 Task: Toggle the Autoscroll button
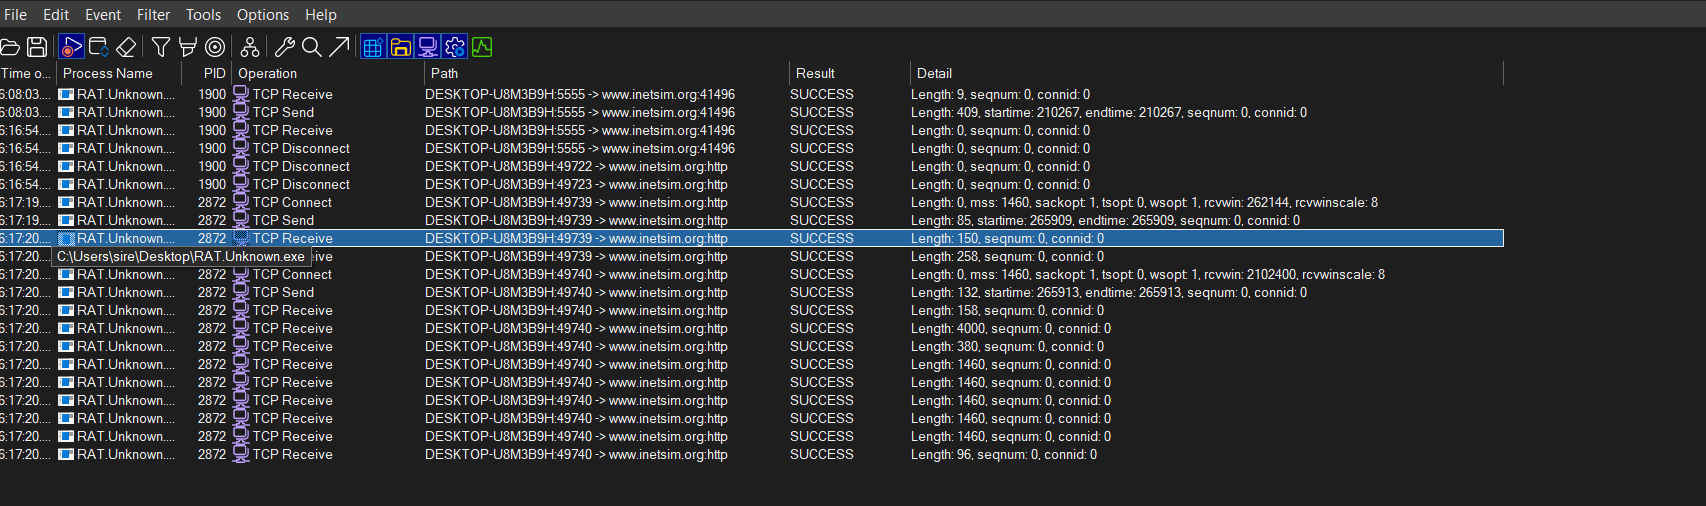click(x=99, y=47)
